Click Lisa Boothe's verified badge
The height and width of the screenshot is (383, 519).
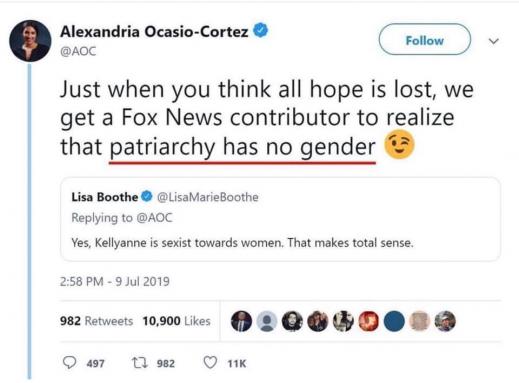point(147,196)
